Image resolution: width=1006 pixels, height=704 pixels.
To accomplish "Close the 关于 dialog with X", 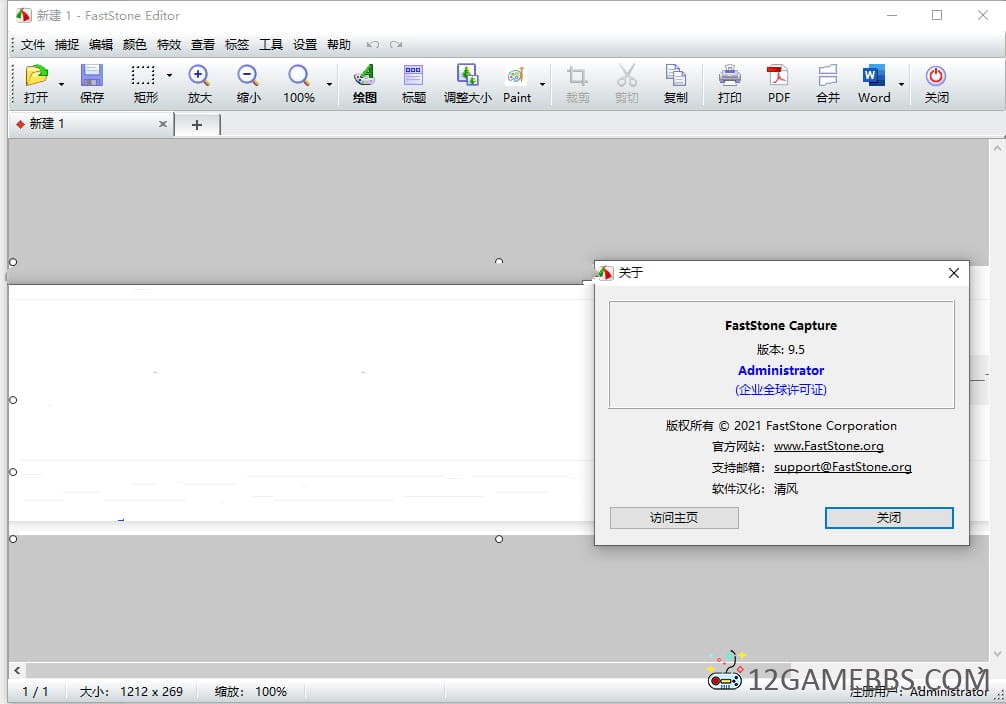I will tap(954, 273).
